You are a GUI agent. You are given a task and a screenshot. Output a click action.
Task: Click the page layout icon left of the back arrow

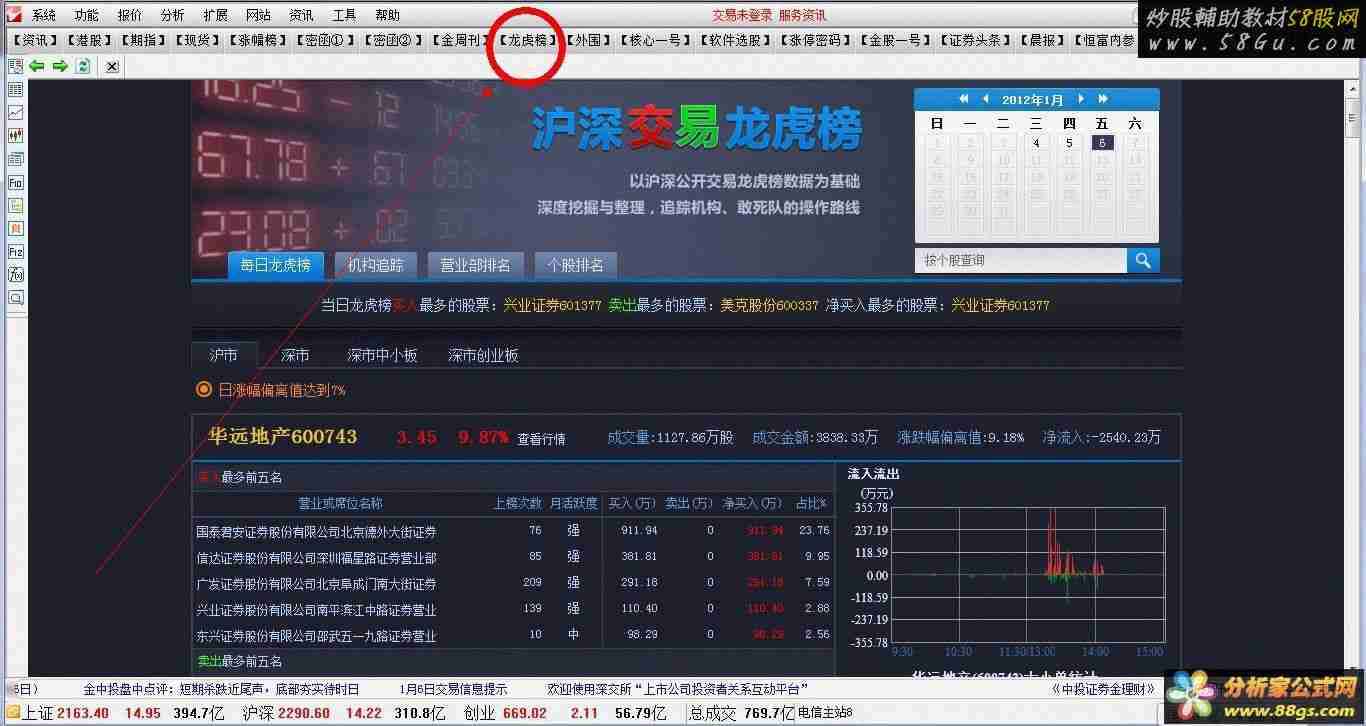15,66
